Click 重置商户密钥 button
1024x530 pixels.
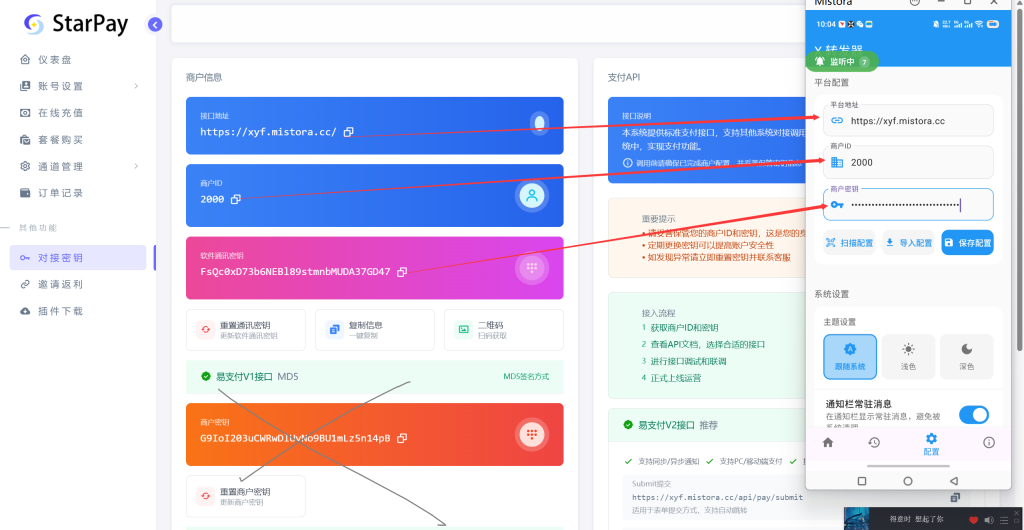point(246,496)
